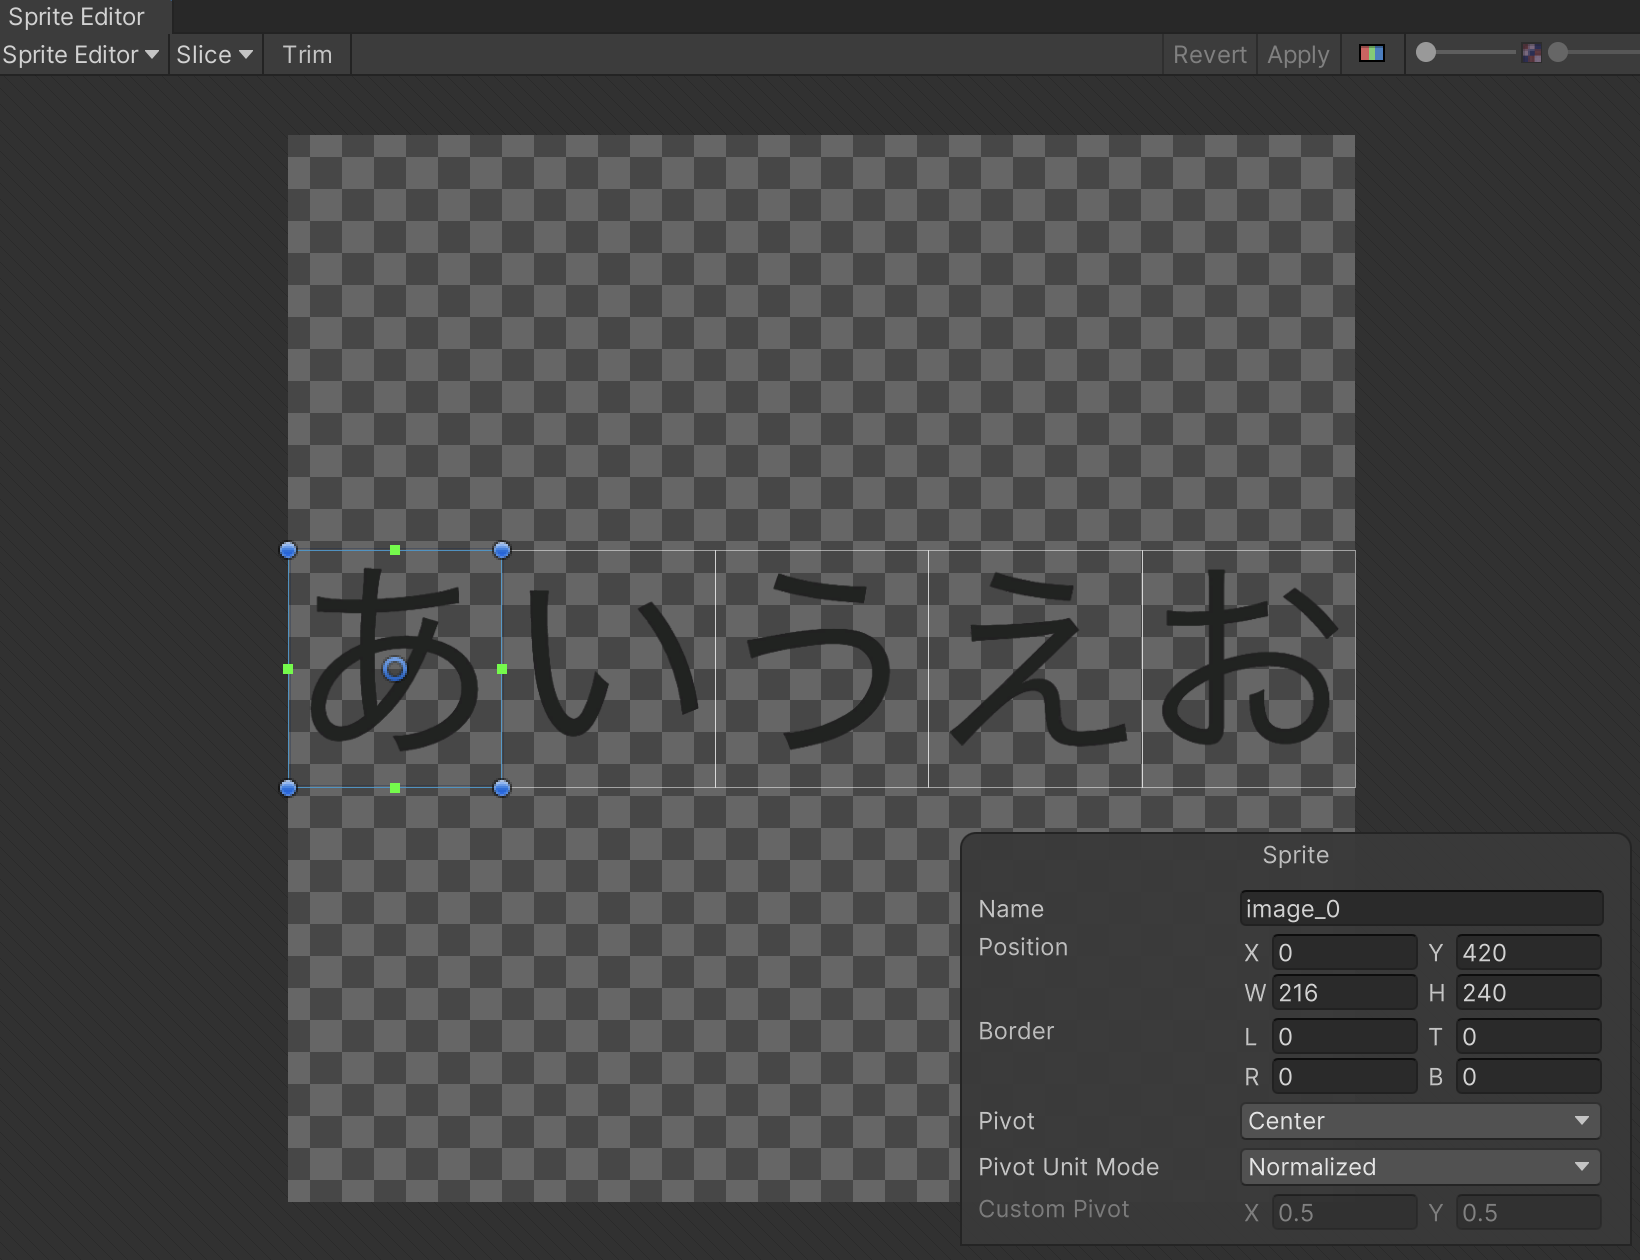The width and height of the screenshot is (1640, 1260).
Task: Click the Custom Pivot X field
Action: (1344, 1213)
